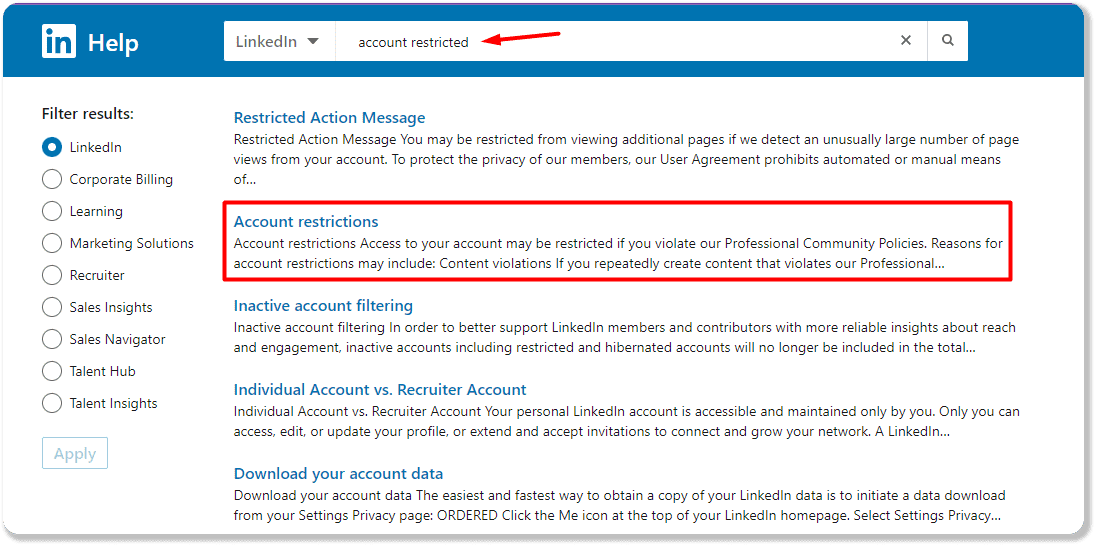
Task: Clear the search query with X icon
Action: pos(906,41)
